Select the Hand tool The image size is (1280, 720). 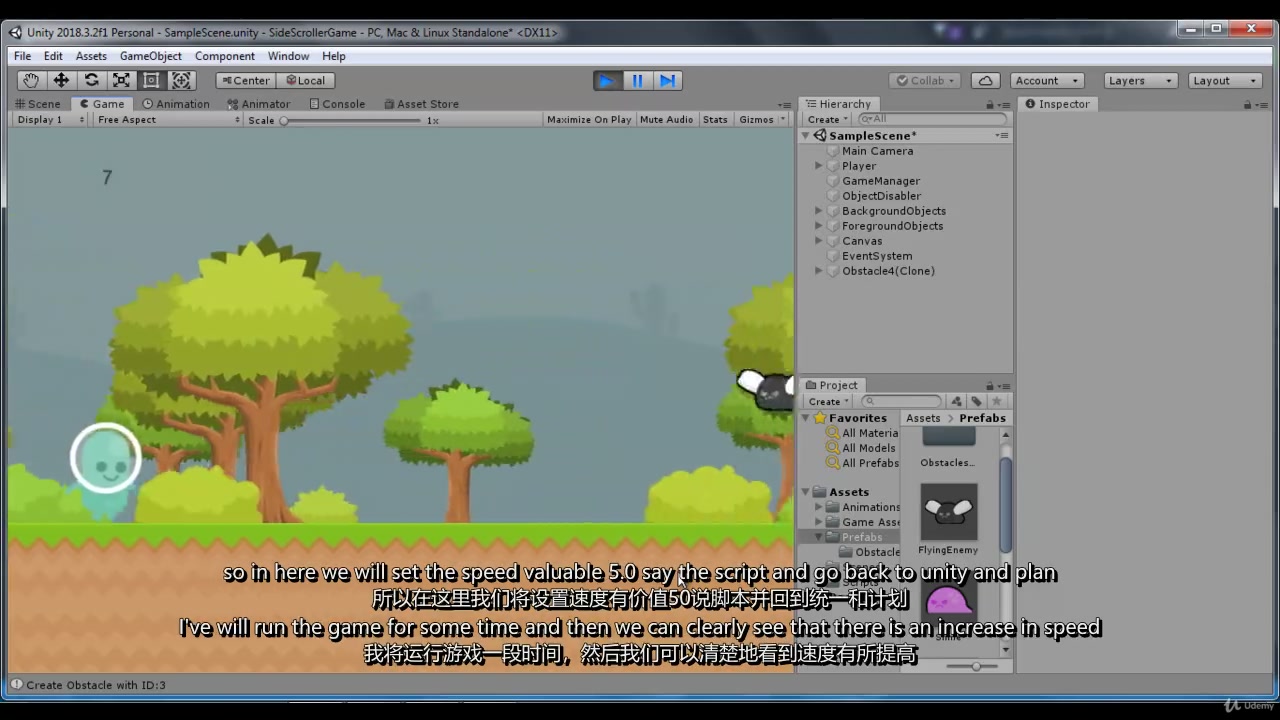coord(30,80)
